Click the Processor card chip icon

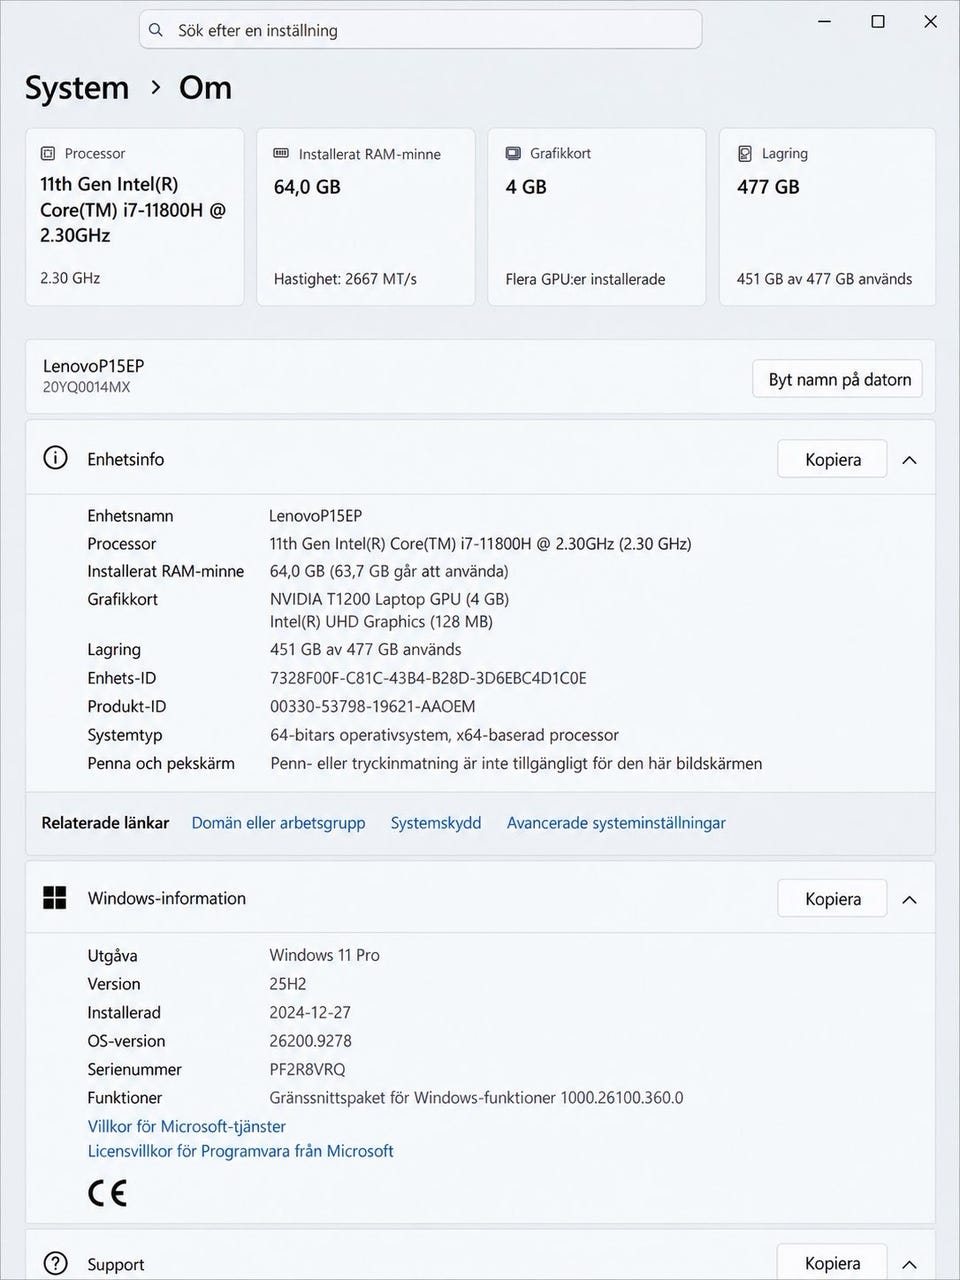tap(48, 153)
